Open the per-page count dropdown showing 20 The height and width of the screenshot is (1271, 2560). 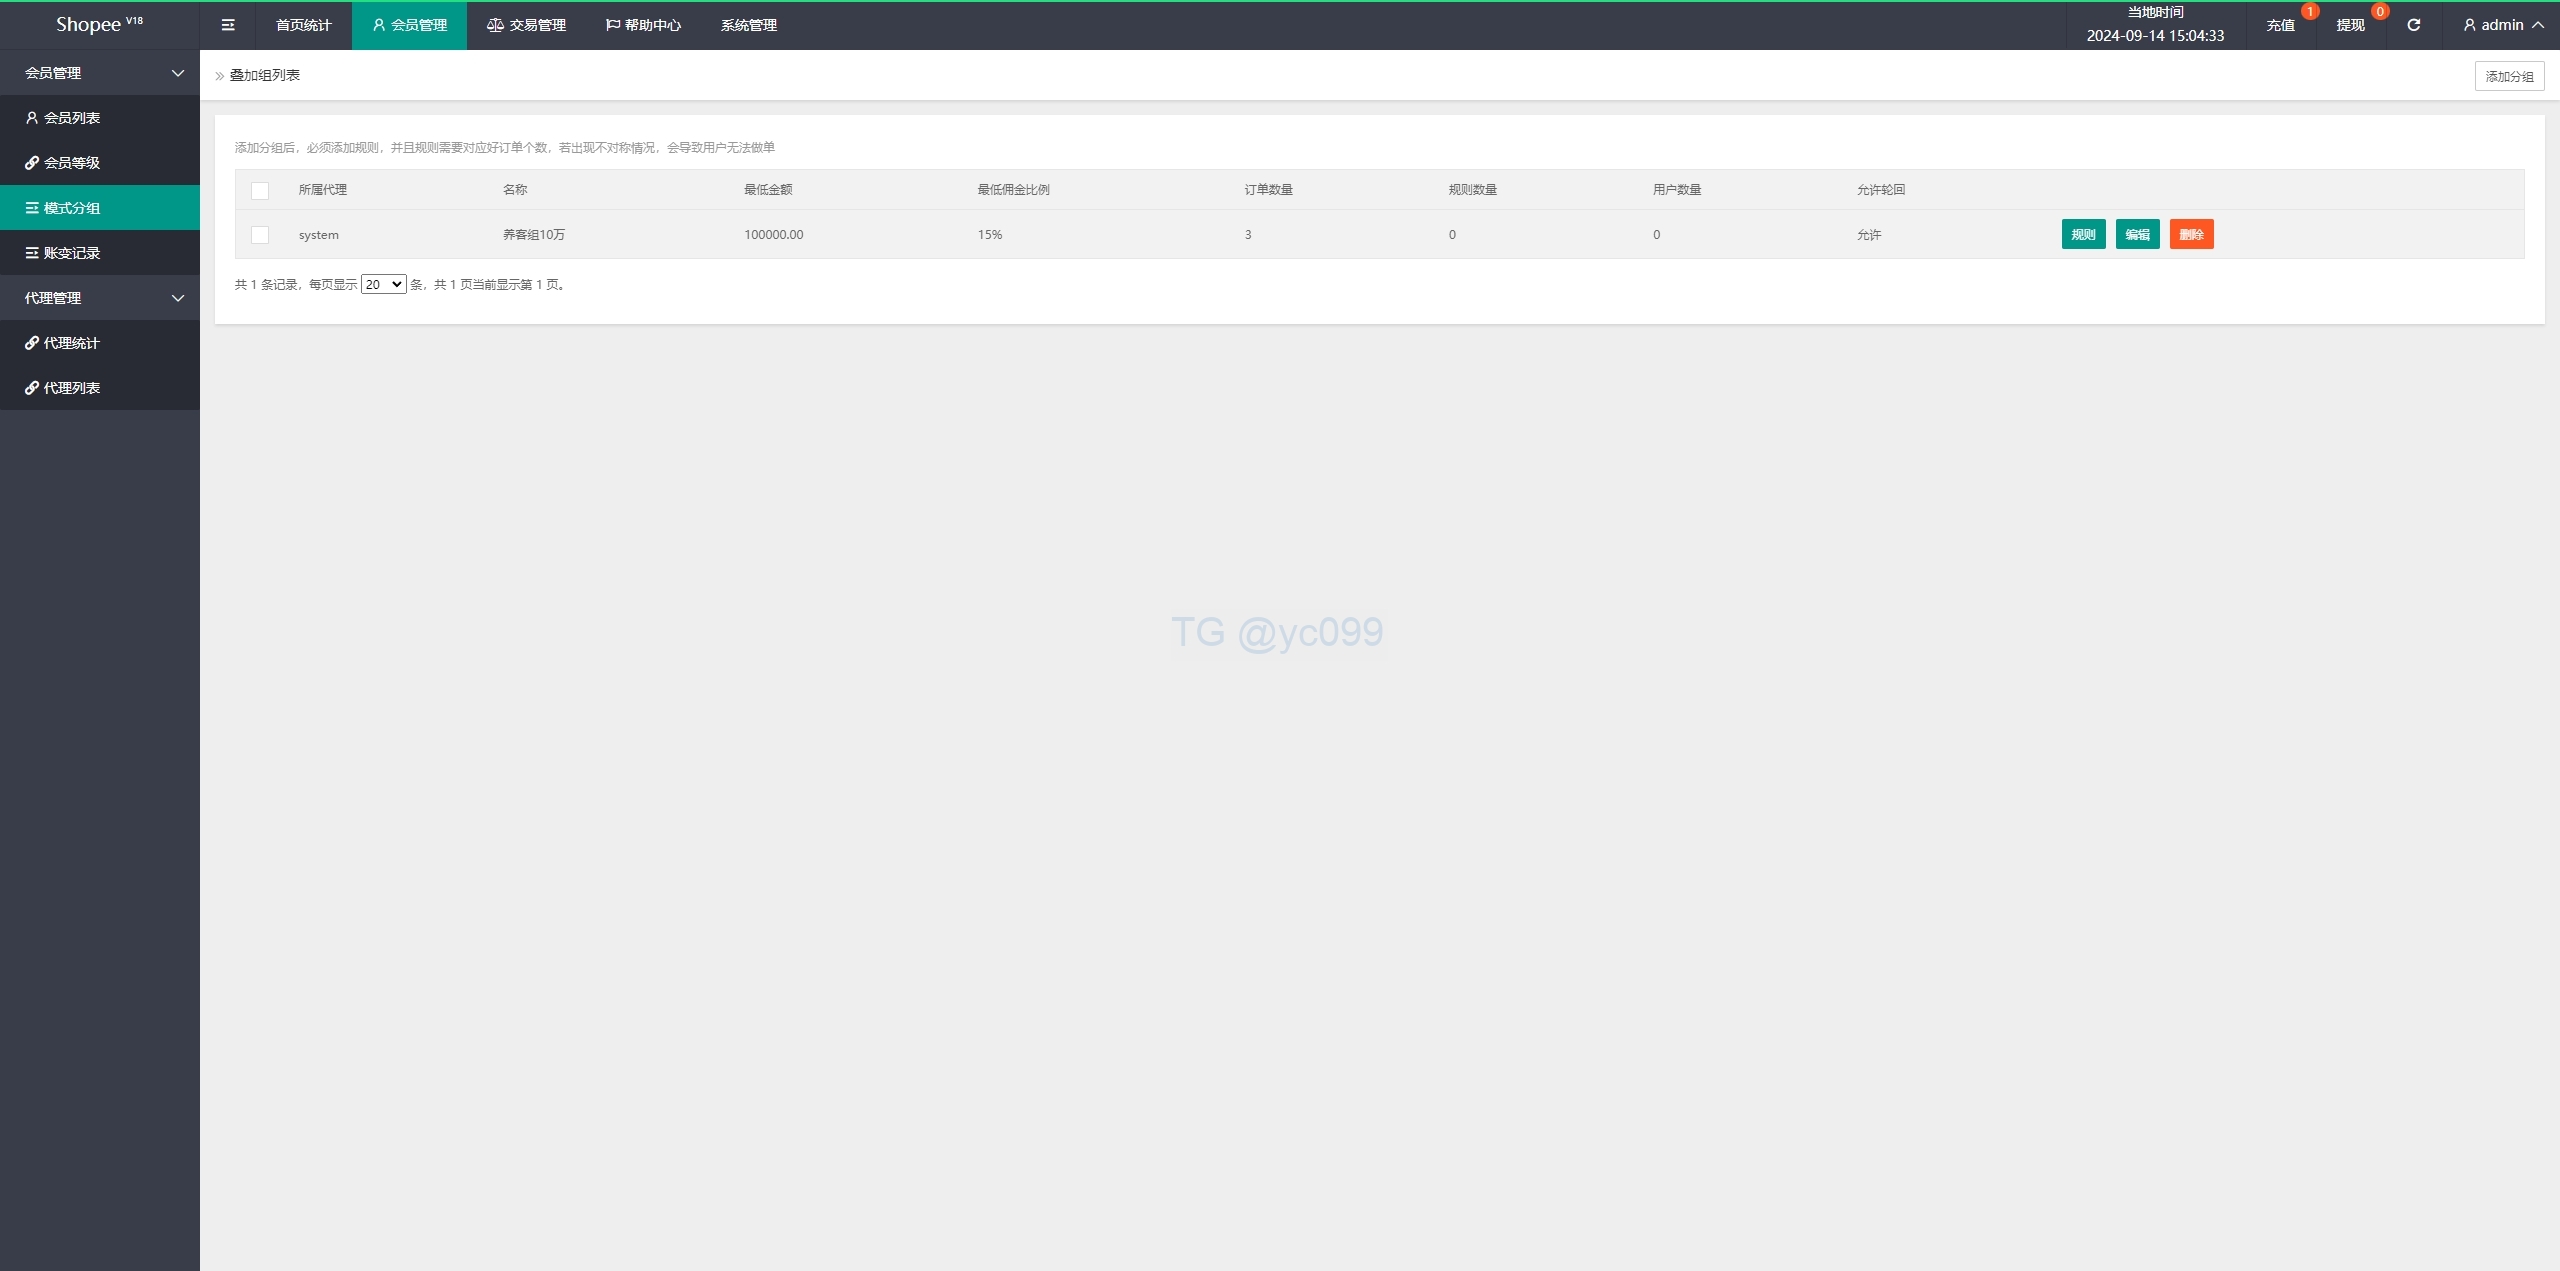pos(383,285)
